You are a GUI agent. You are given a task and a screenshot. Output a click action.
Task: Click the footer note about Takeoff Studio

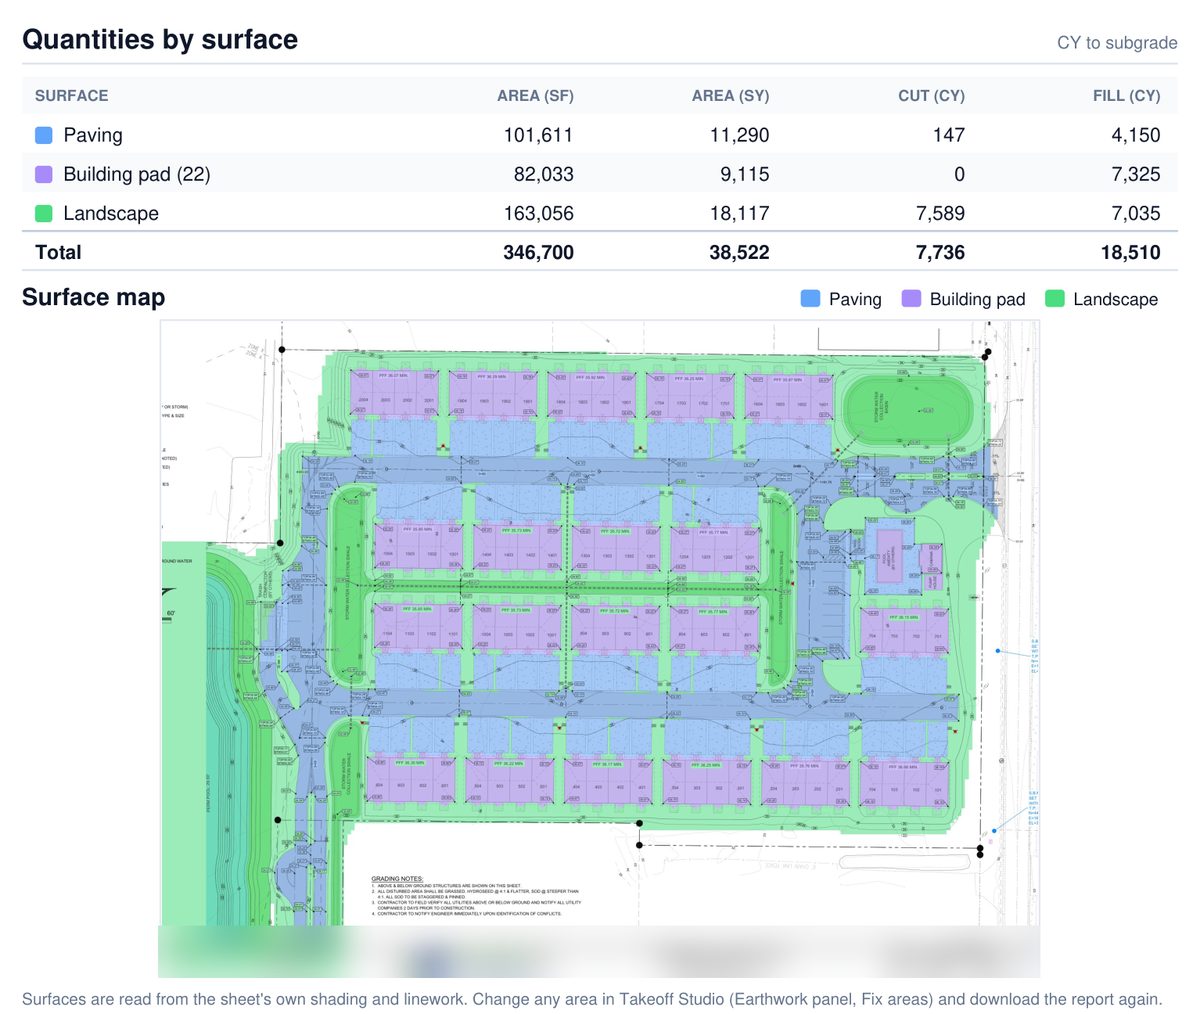point(592,999)
